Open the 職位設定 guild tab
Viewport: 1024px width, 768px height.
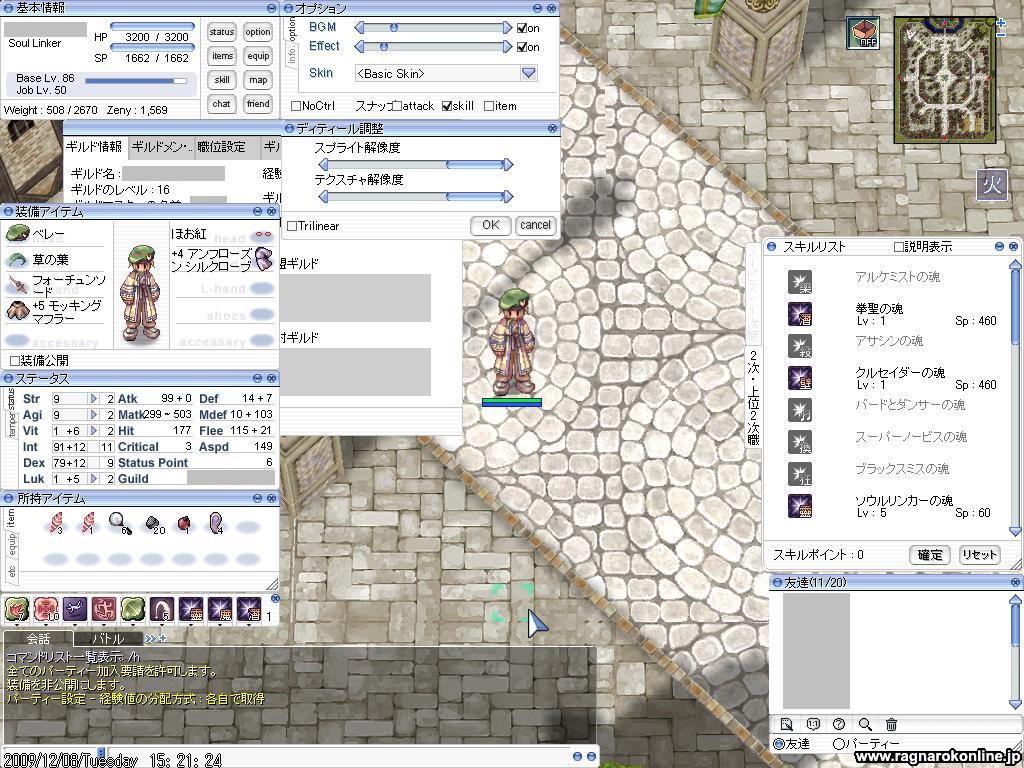[x=227, y=147]
